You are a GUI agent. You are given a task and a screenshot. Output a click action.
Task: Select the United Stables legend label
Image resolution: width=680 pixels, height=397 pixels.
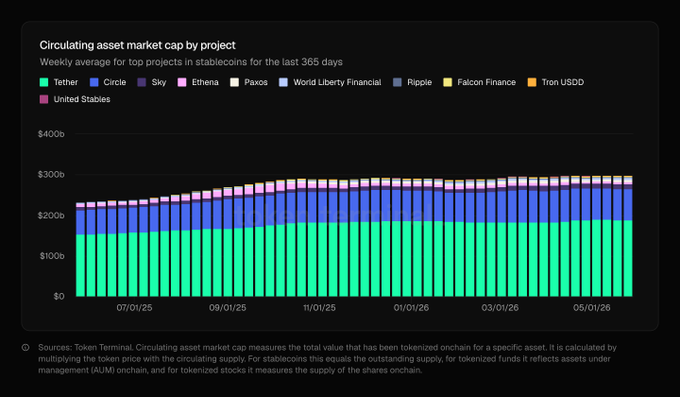(82, 99)
